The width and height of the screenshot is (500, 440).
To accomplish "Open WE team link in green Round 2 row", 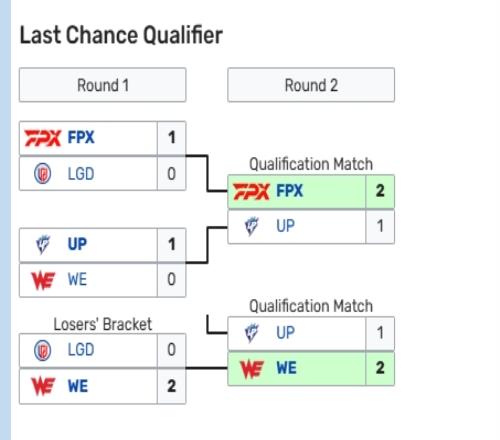I will pyautogui.click(x=286, y=368).
